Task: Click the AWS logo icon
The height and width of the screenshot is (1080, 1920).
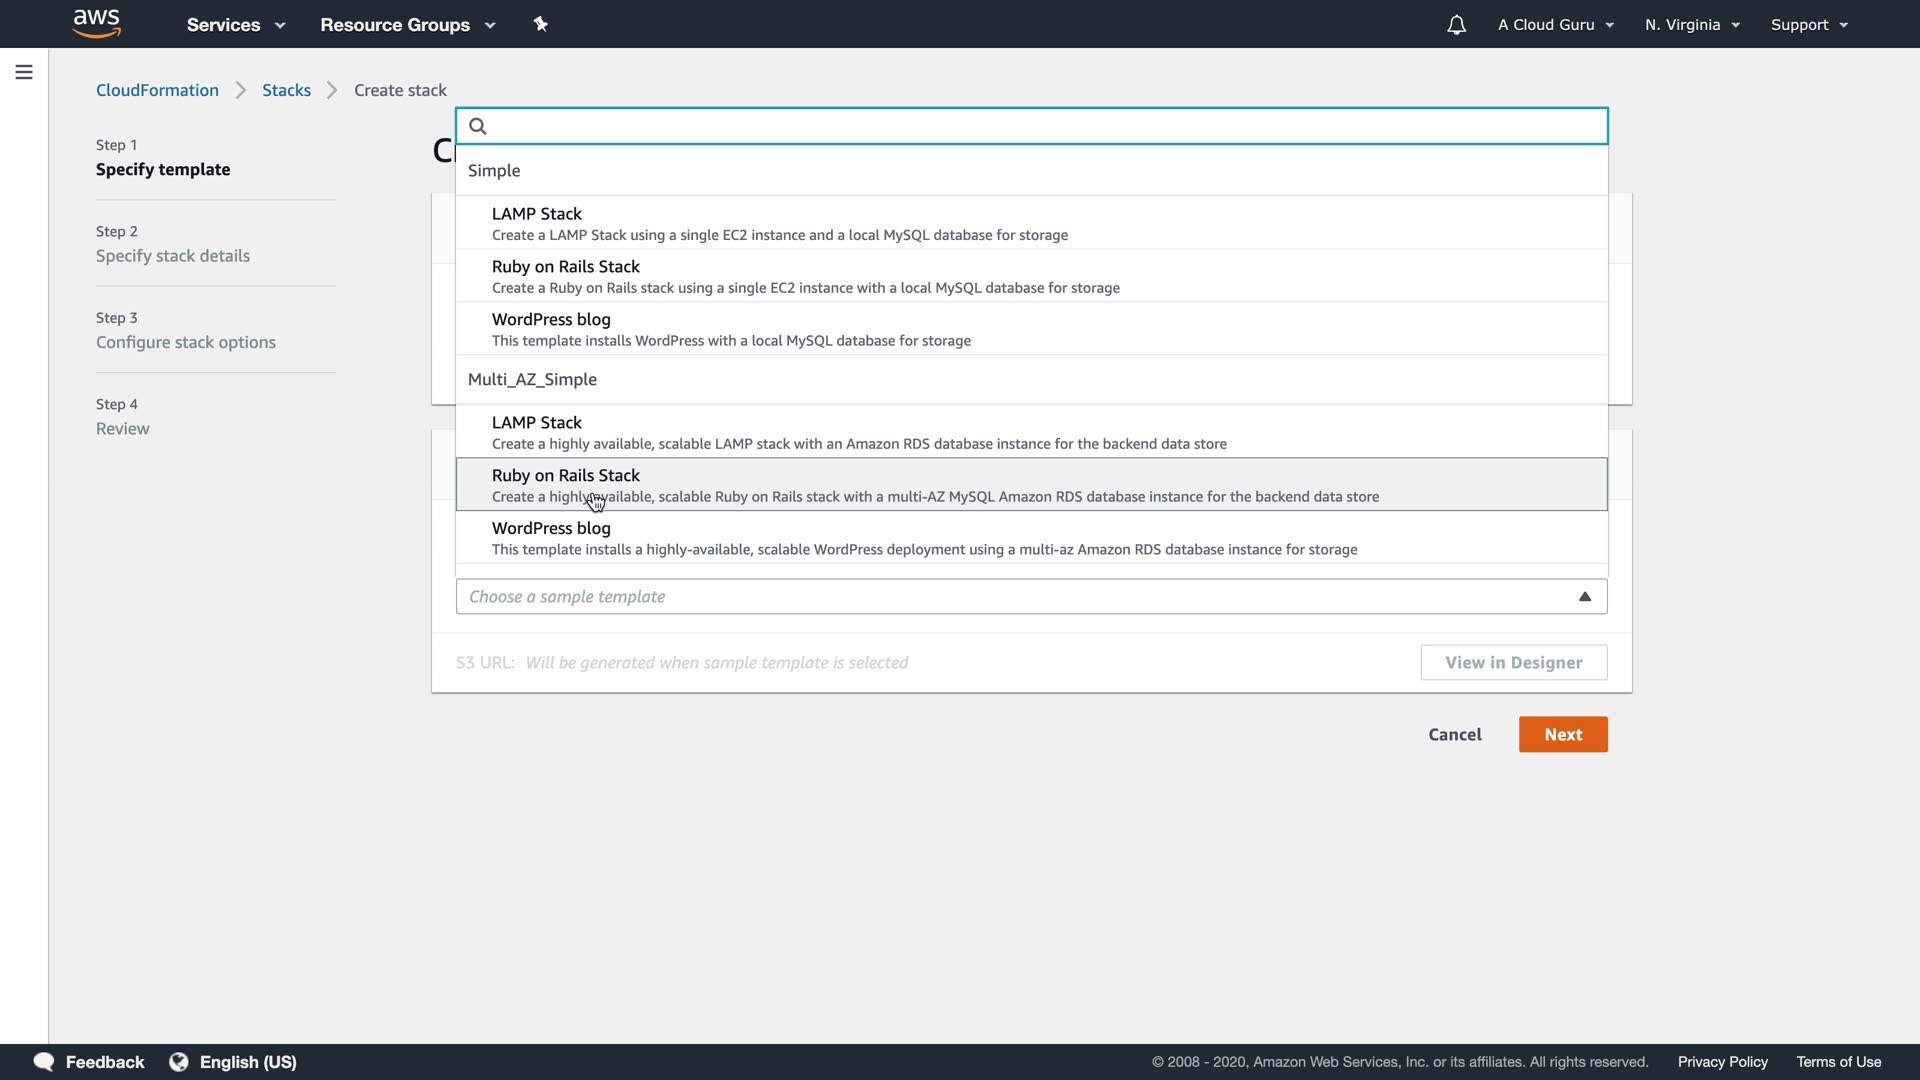Action: (97, 23)
